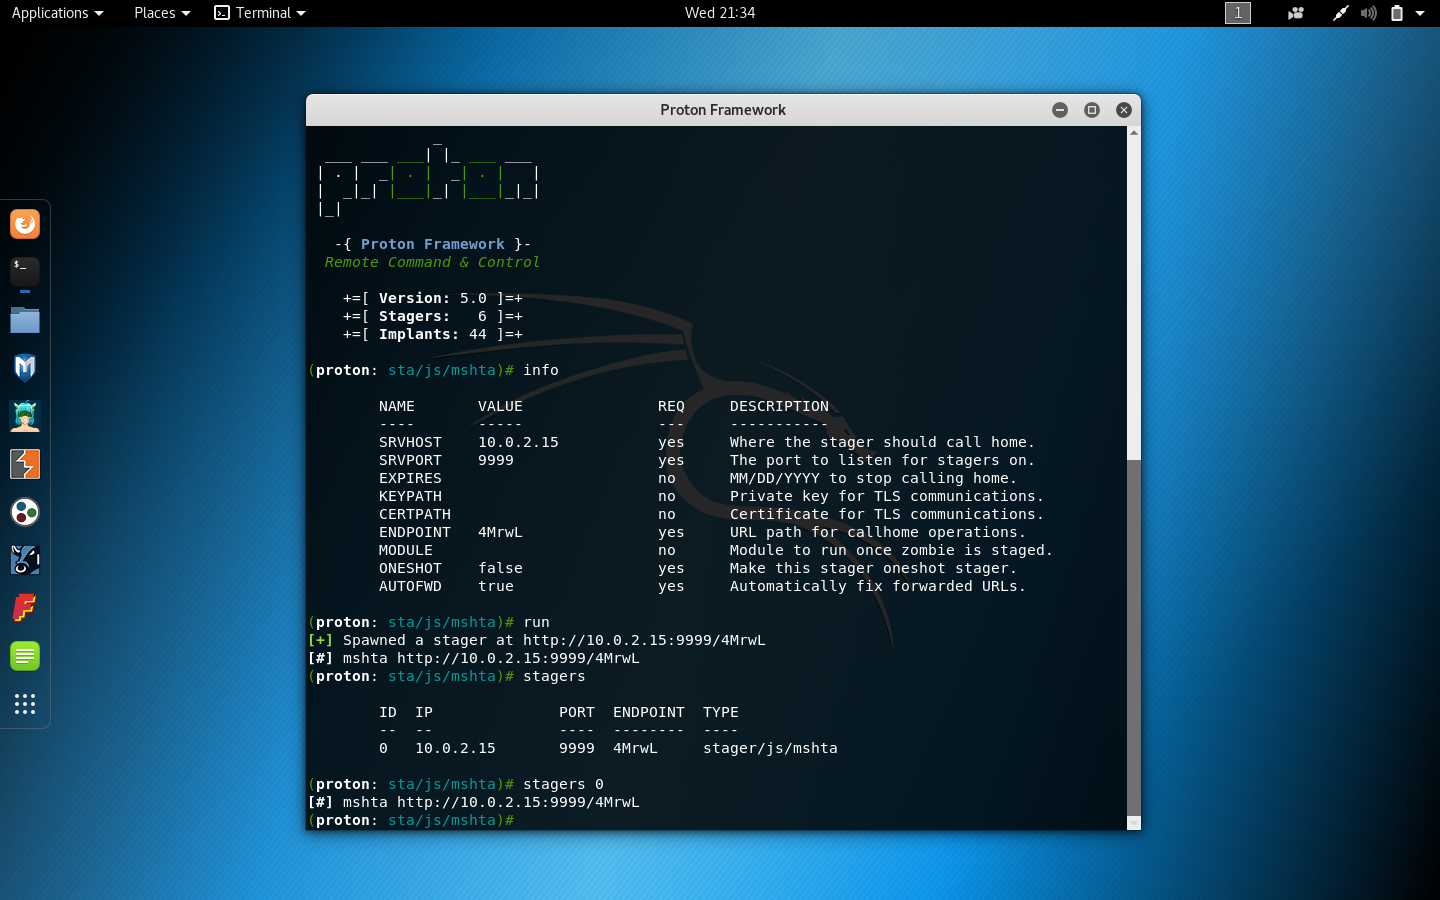Click the TYPE header in stagers table
The image size is (1440, 900).
(x=721, y=712)
